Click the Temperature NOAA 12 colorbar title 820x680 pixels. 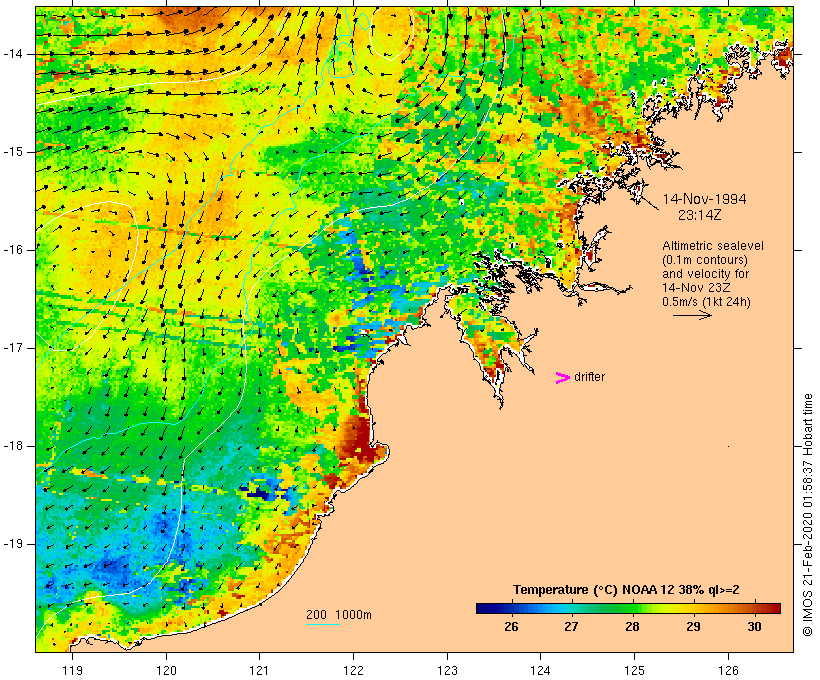pyautogui.click(x=626, y=590)
